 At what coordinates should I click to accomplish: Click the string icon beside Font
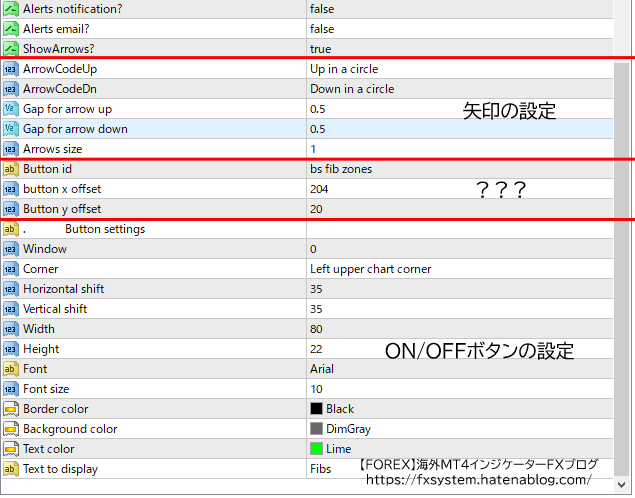[x=11, y=369]
